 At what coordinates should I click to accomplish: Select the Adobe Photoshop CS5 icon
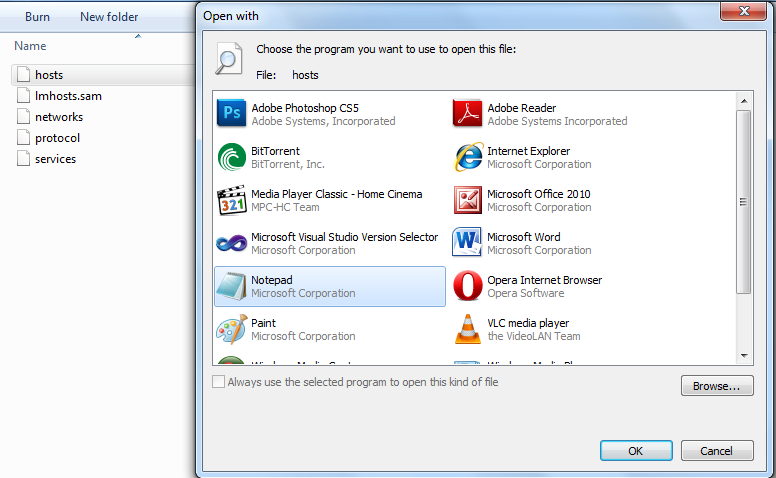232,113
